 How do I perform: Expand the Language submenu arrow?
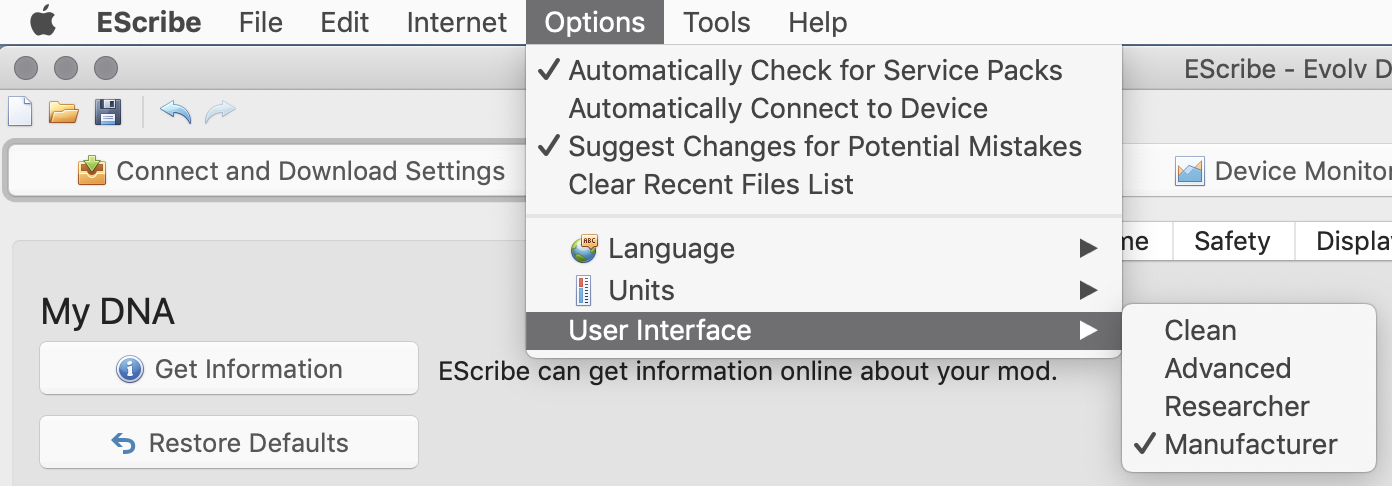pos(1088,249)
